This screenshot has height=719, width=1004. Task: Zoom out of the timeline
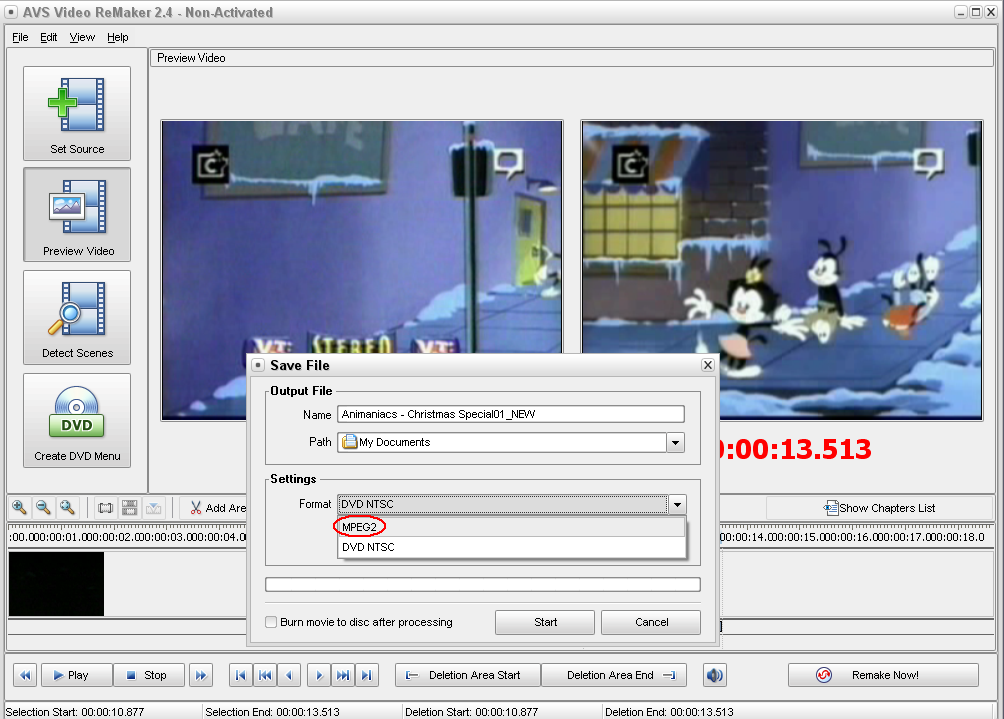(43, 508)
